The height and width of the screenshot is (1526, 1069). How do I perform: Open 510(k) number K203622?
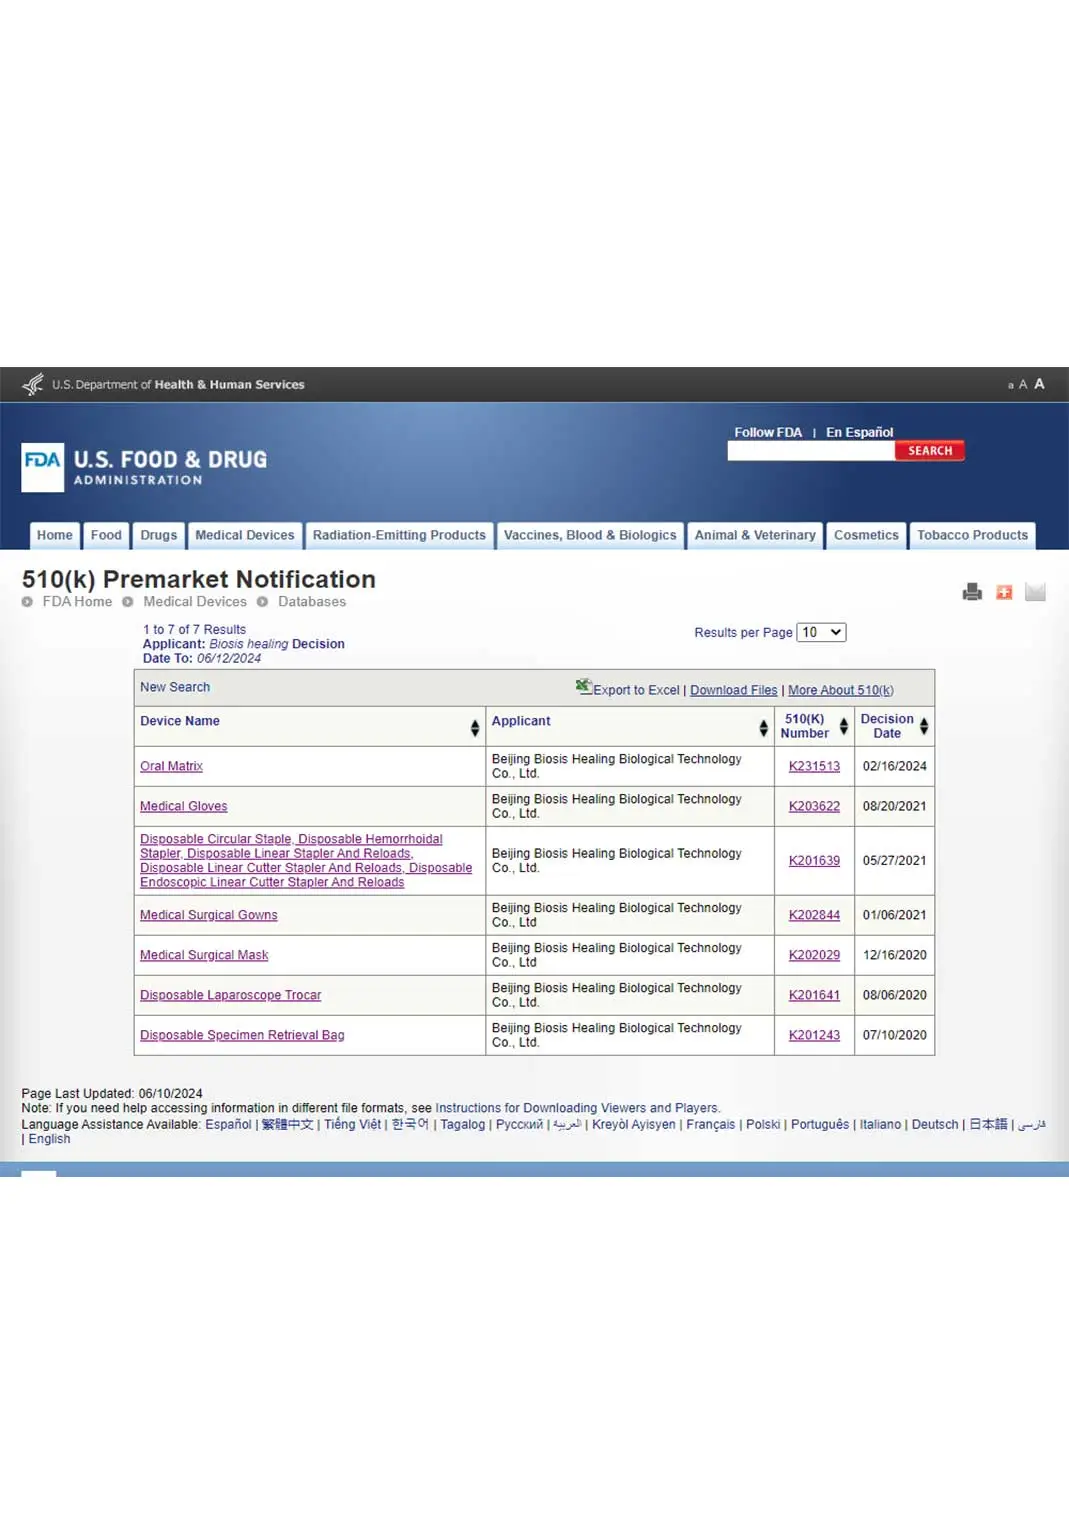point(813,806)
